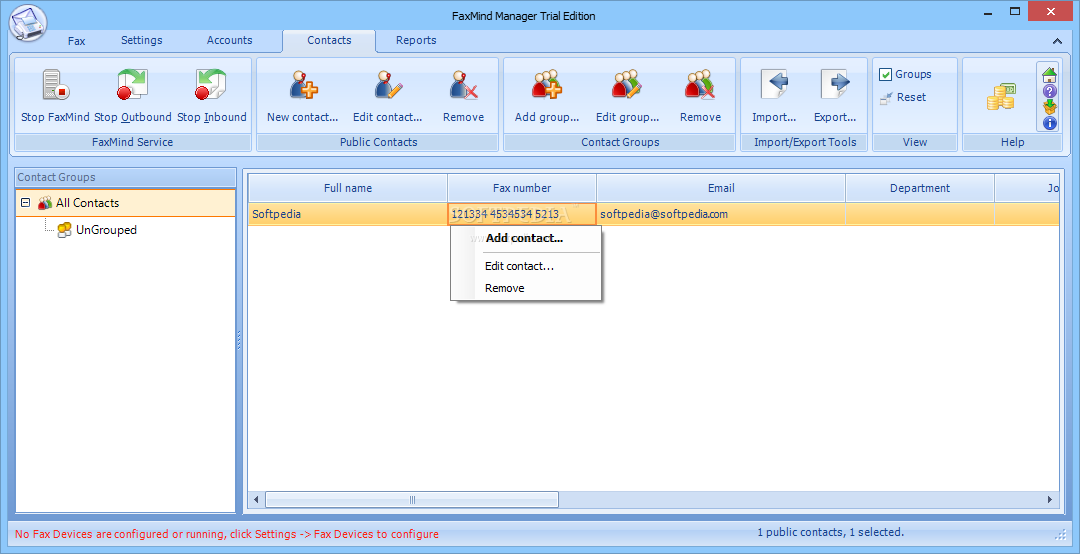This screenshot has height=554, width=1080.
Task: Toggle the Groups view checkbox
Action: pyautogui.click(x=886, y=74)
